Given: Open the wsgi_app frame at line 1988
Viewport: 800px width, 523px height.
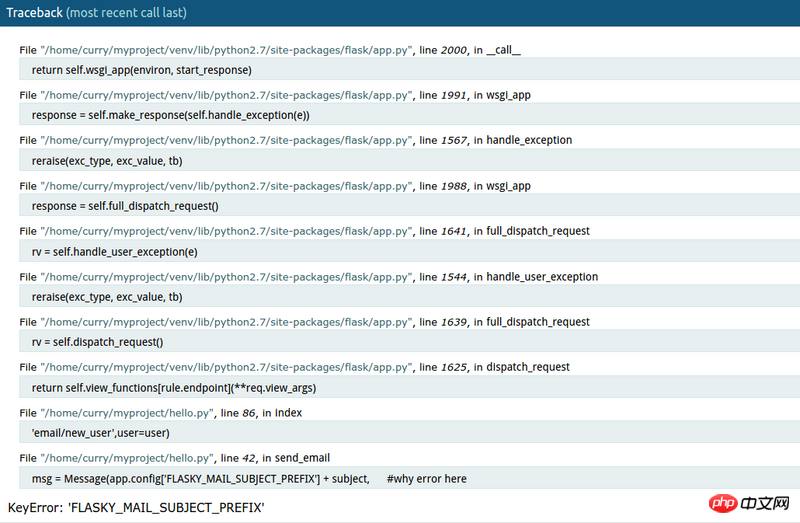Looking at the screenshot, I should click(275, 186).
